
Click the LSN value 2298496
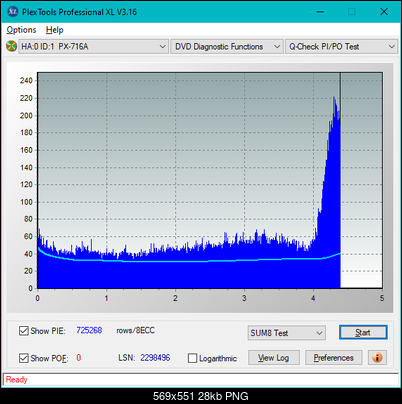pyautogui.click(x=155, y=358)
